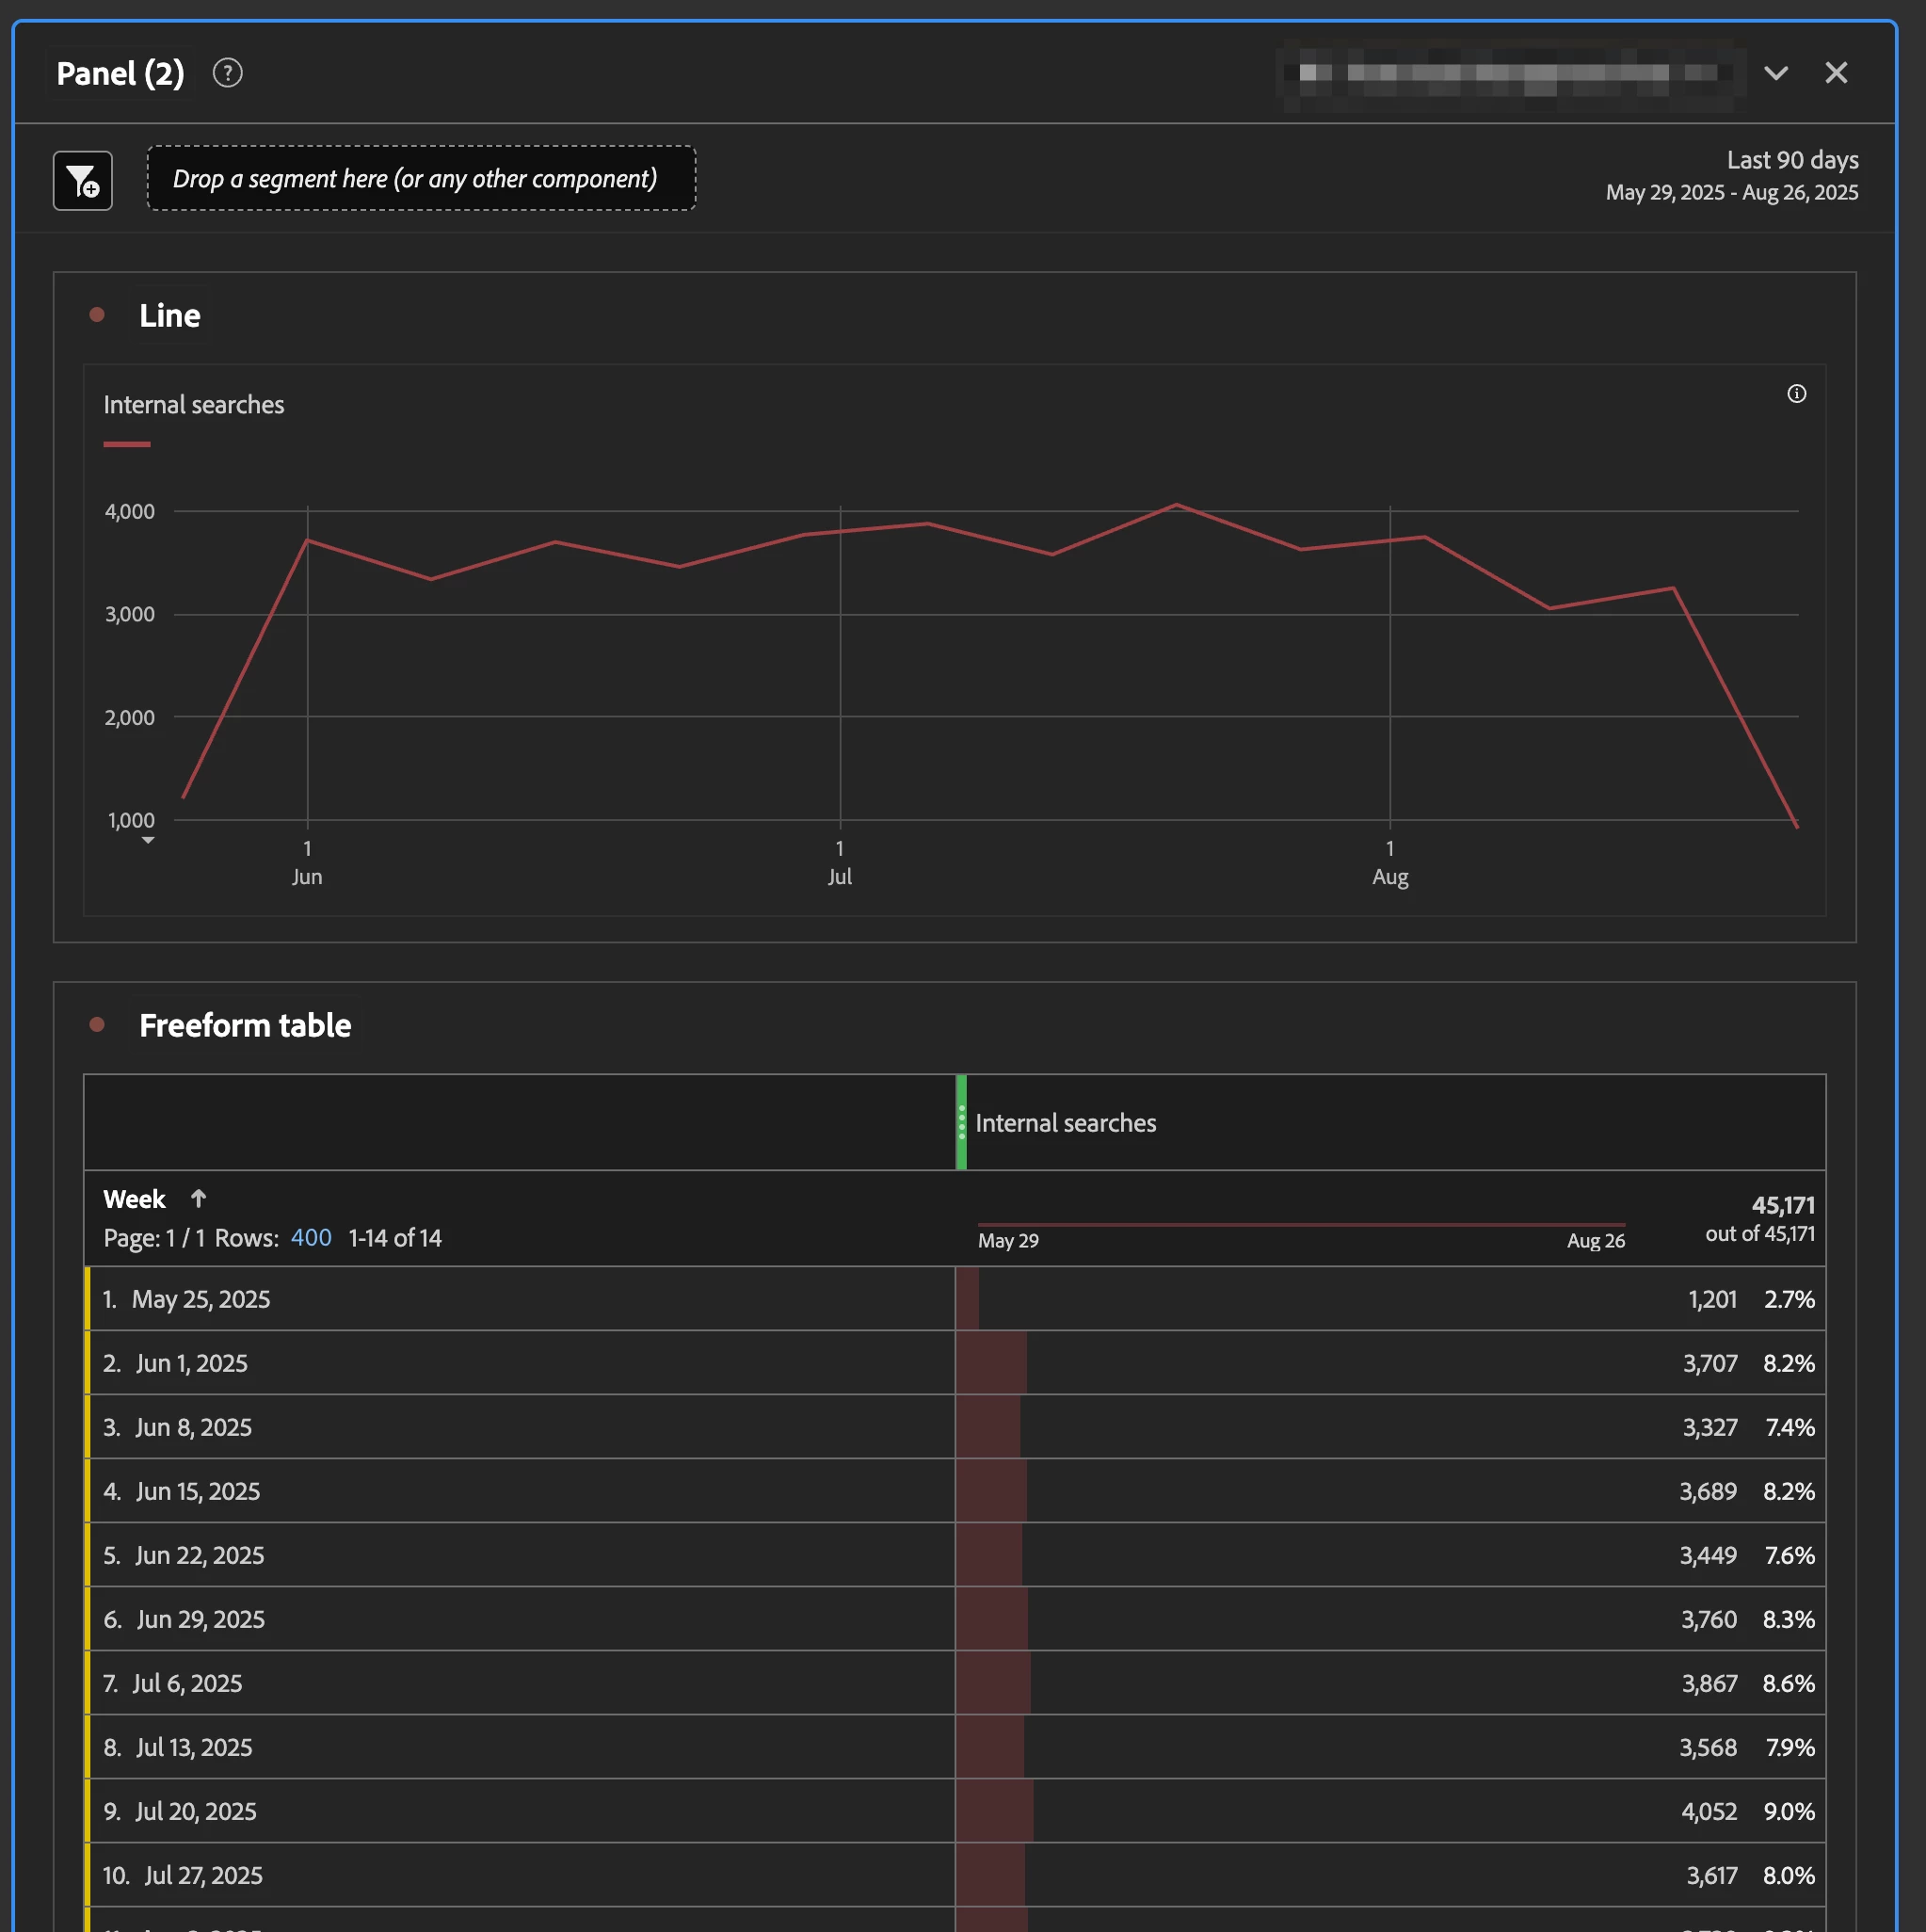Viewport: 1926px width, 1932px height.
Task: Click the Week column sort arrow
Action: (x=198, y=1198)
